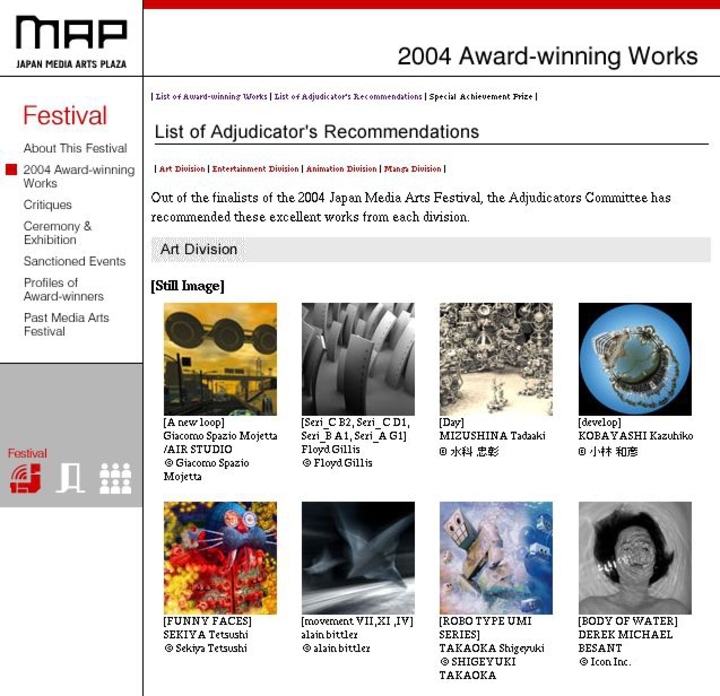Open Special Achievement Prize link
The height and width of the screenshot is (696, 720).
click(x=481, y=96)
